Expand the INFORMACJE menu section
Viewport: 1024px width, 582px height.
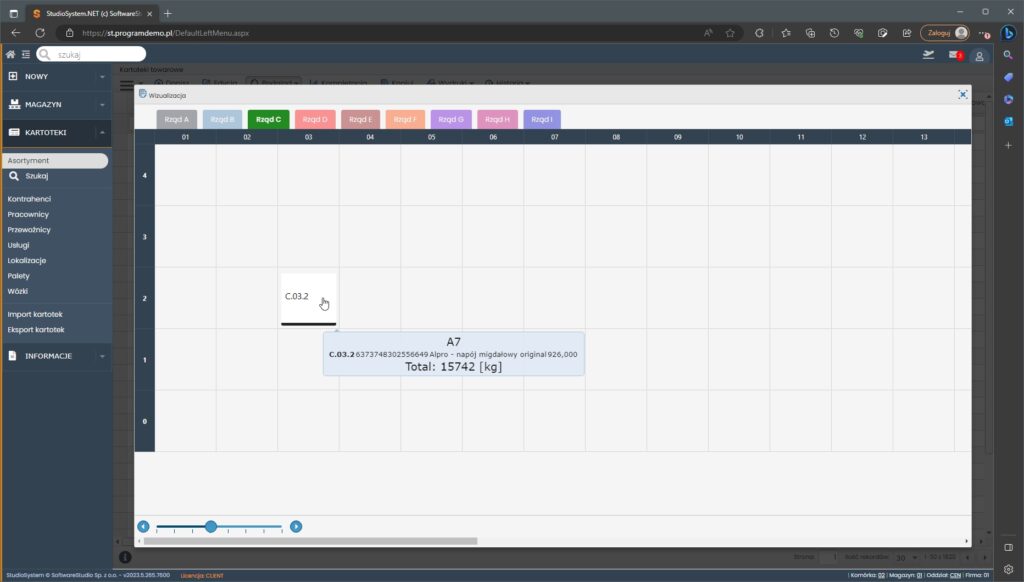55,355
